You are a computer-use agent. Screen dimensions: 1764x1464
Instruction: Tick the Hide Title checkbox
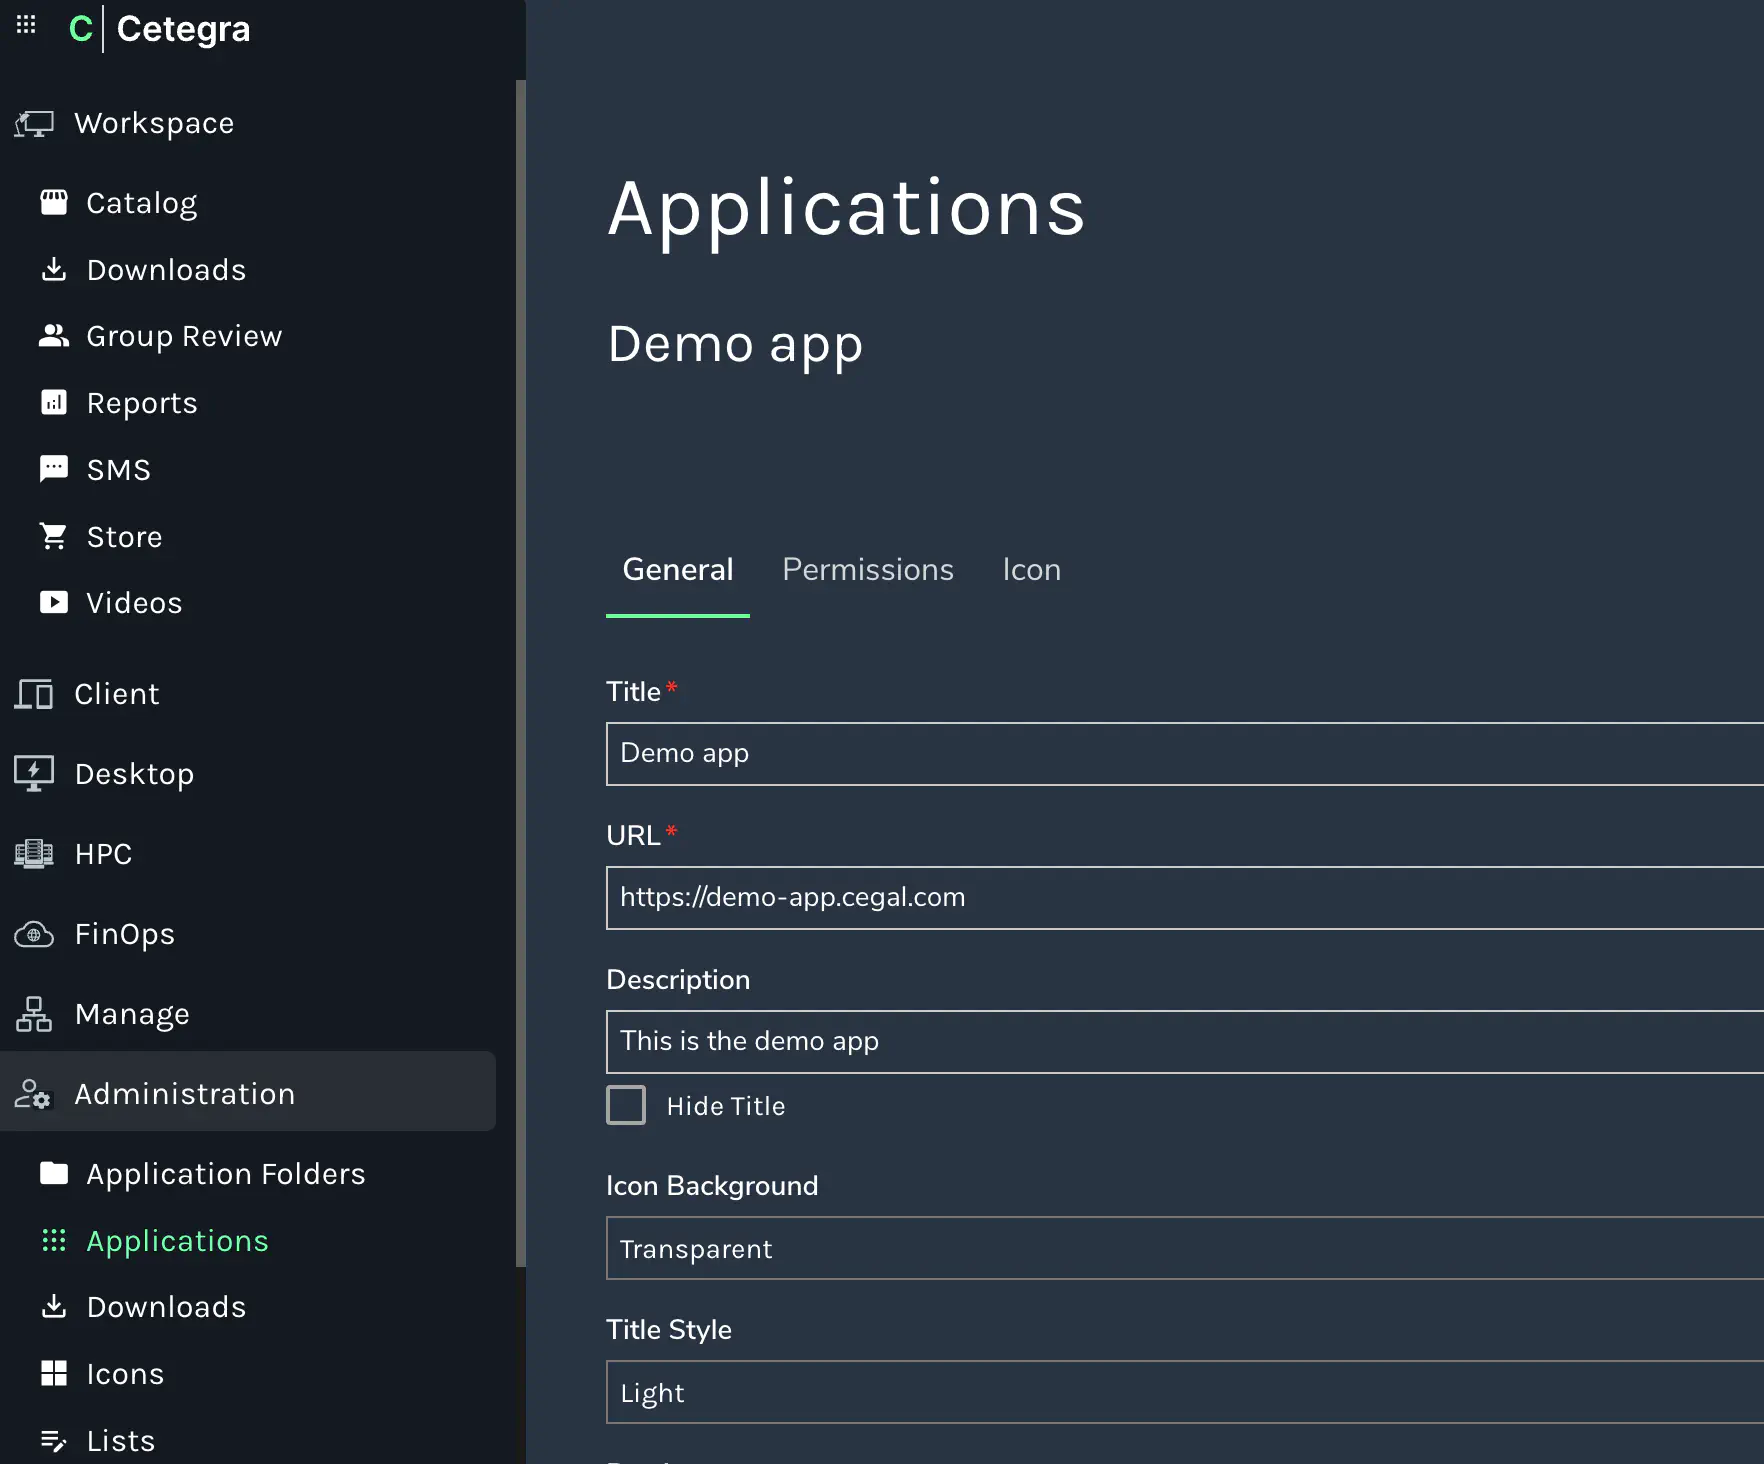(626, 1105)
